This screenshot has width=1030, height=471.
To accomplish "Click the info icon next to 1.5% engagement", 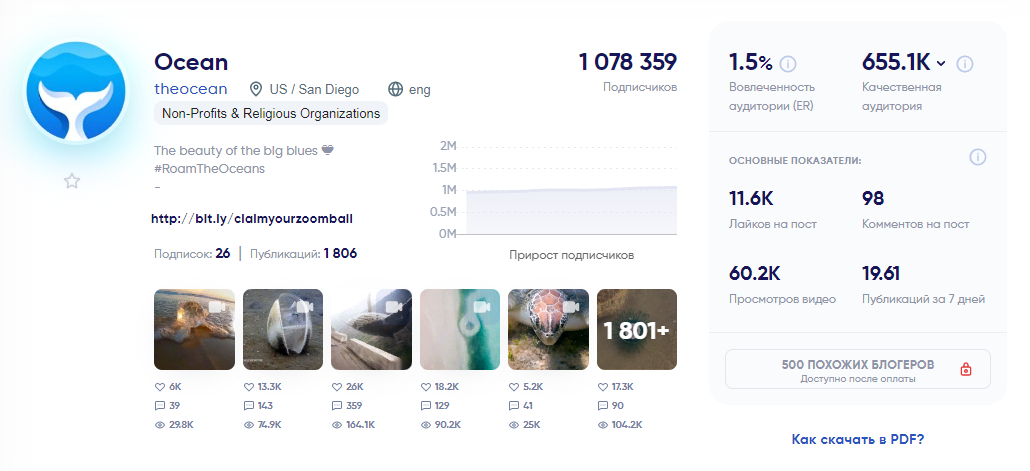I will pyautogui.click(x=788, y=64).
